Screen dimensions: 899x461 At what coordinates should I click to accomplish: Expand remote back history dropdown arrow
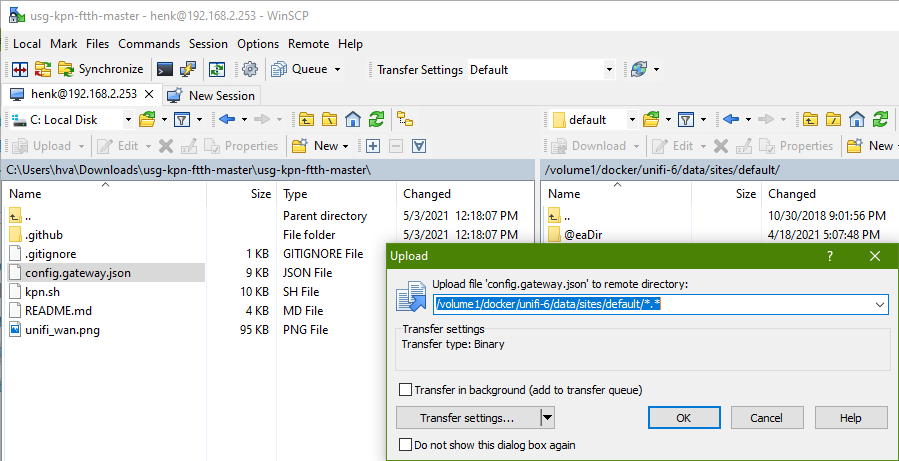pyautogui.click(x=748, y=120)
